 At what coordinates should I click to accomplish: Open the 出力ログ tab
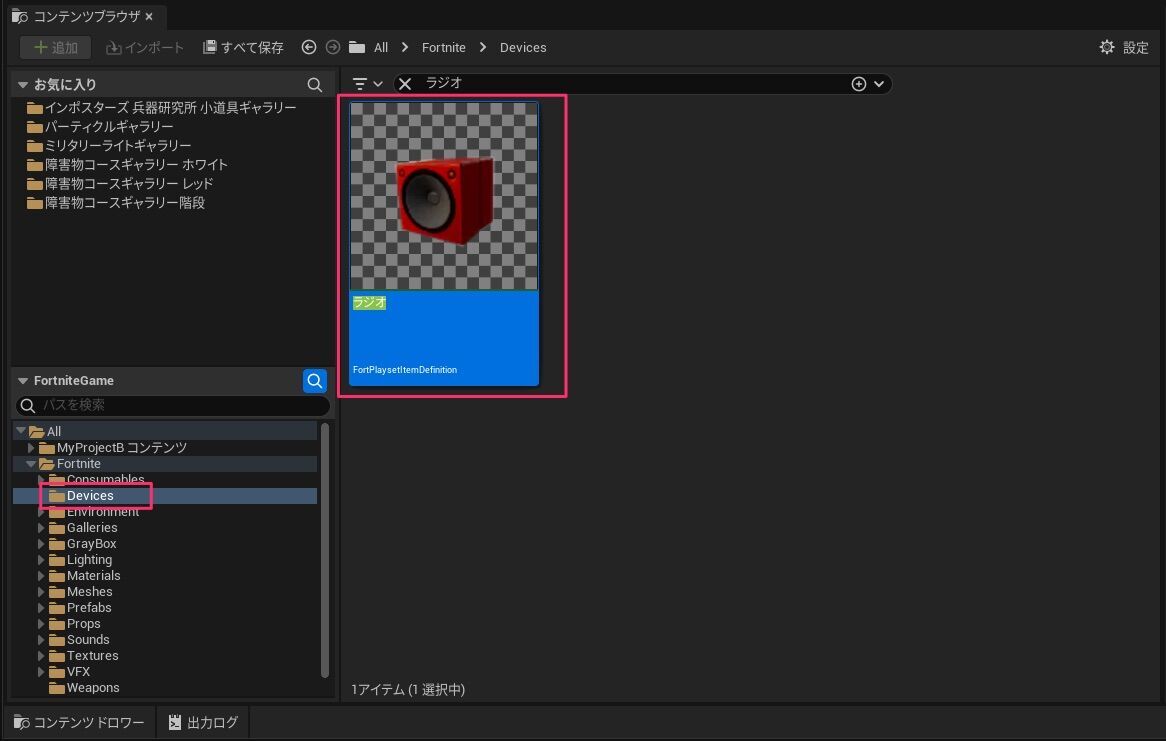203,722
